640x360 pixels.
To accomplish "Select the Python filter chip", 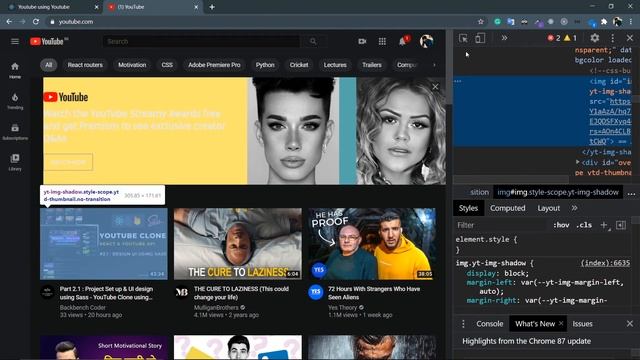I will tap(265, 65).
